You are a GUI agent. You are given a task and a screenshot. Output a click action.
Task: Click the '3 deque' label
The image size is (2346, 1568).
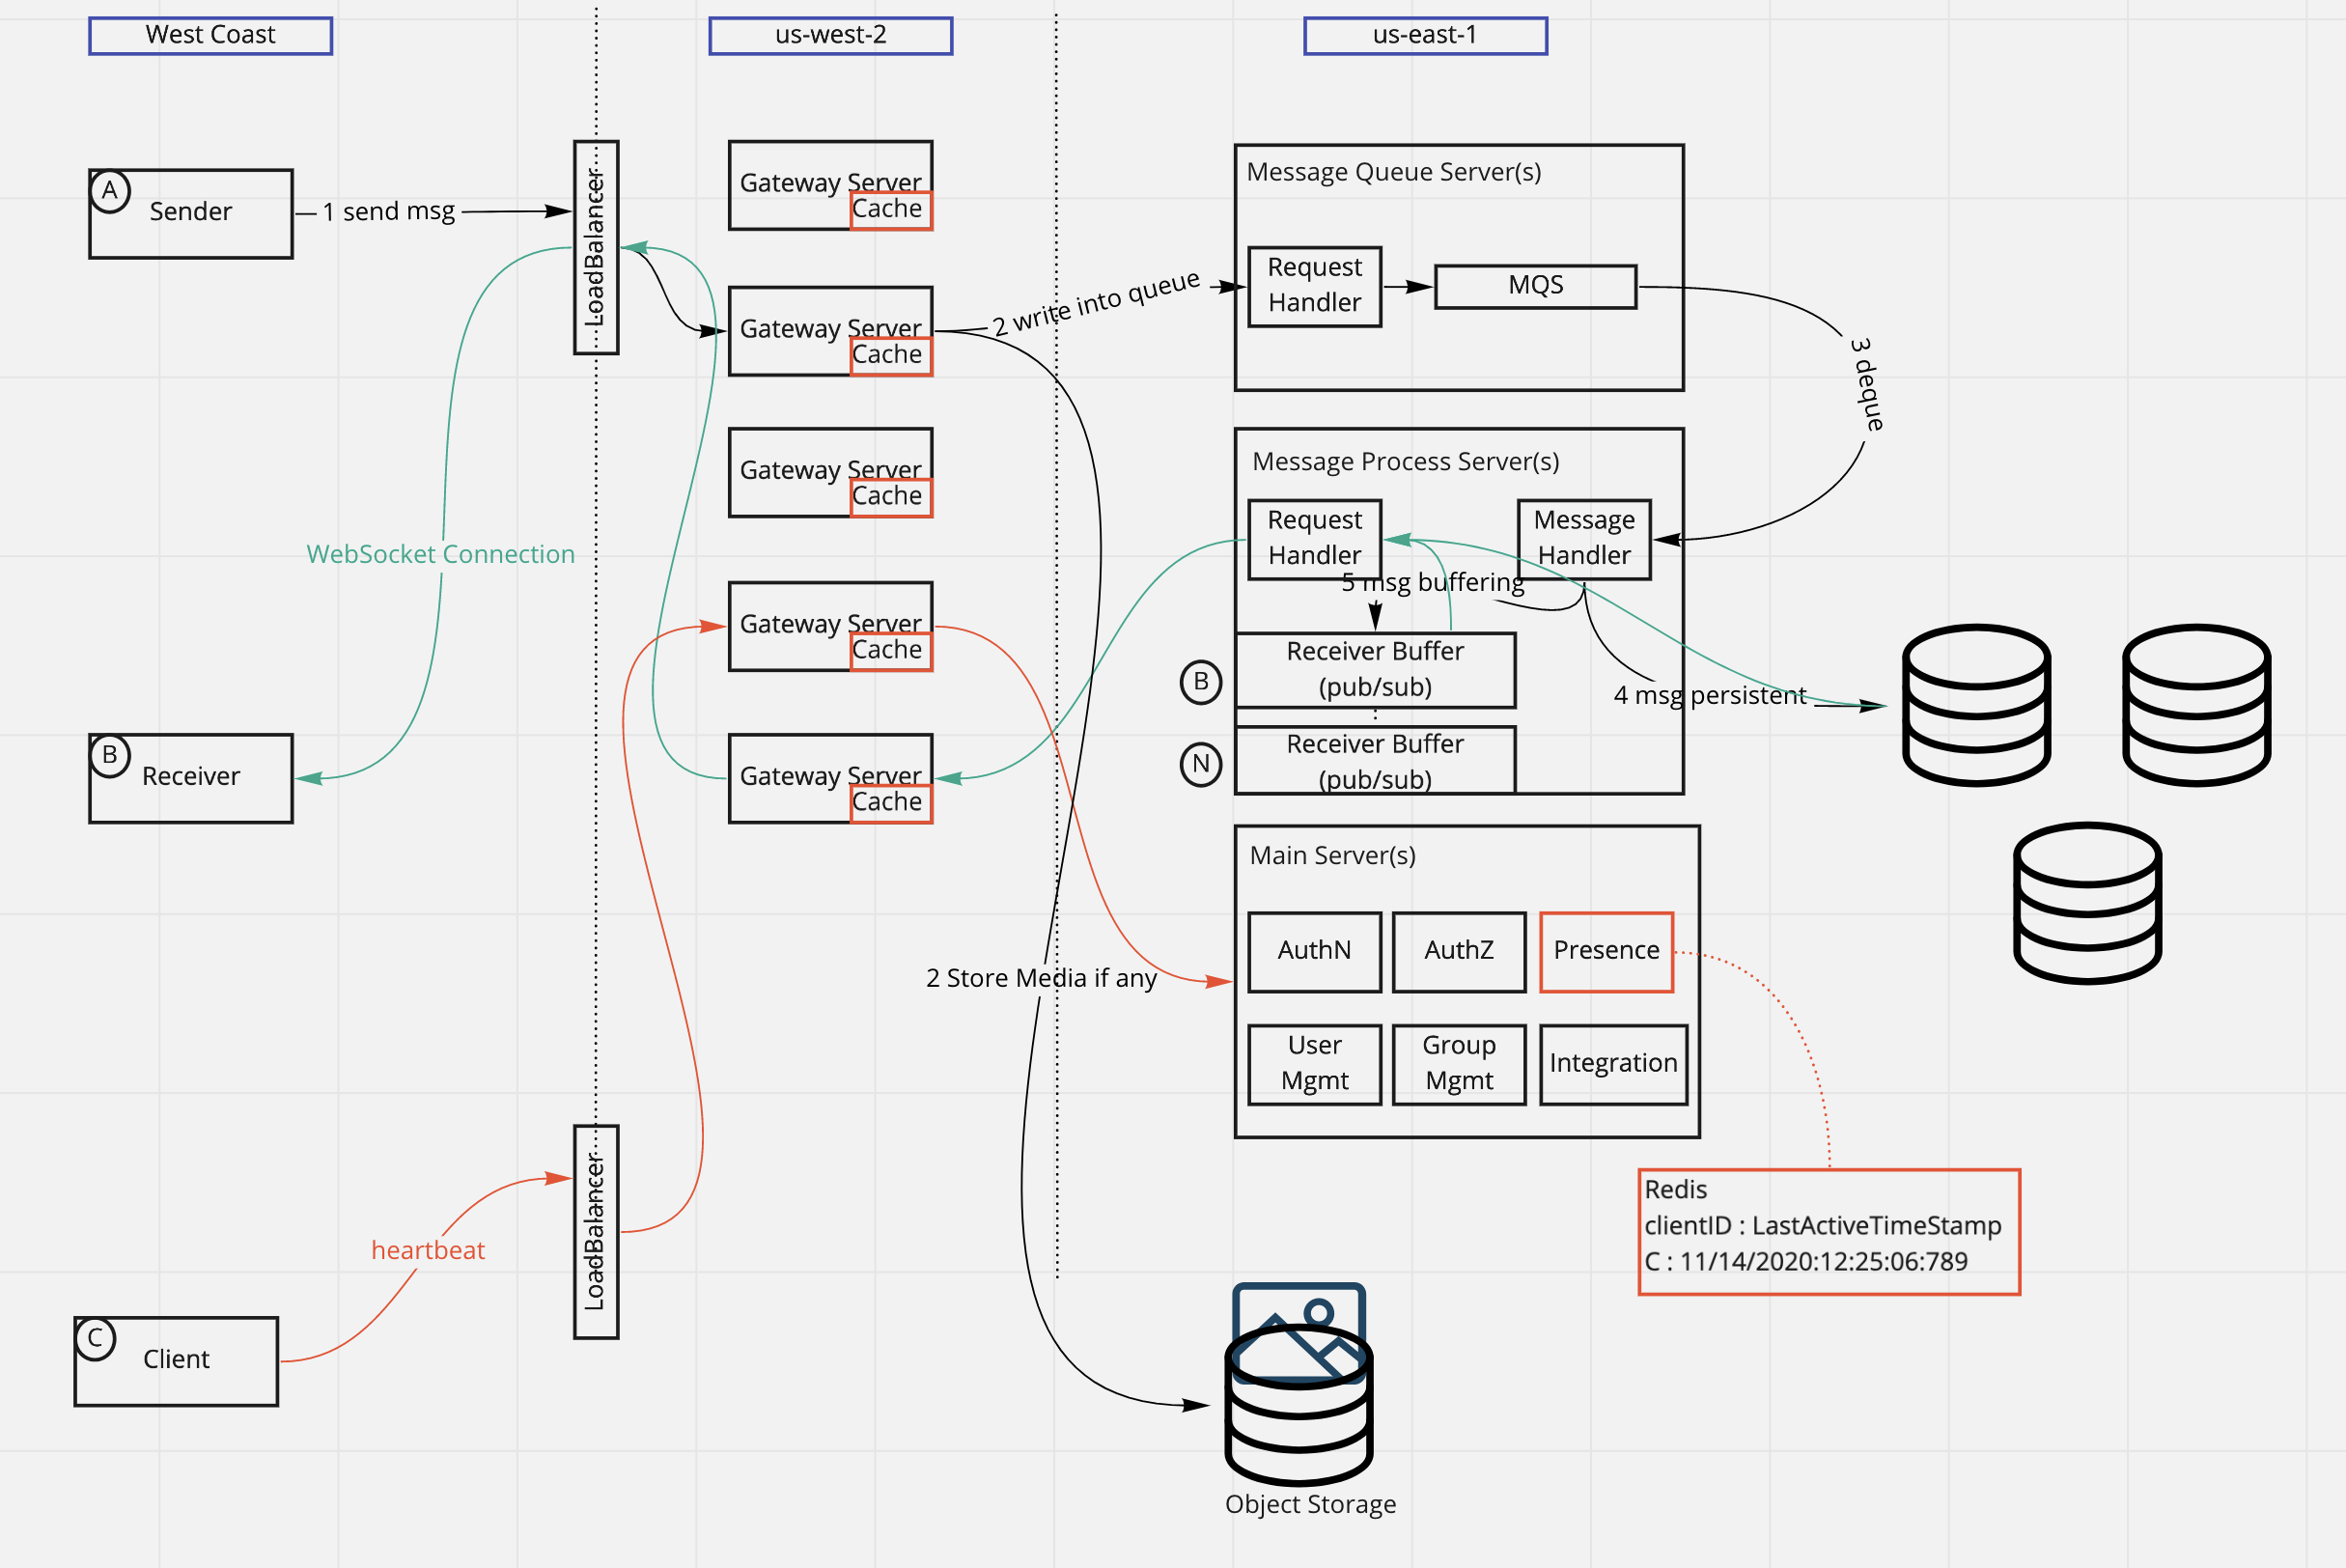click(x=1867, y=385)
